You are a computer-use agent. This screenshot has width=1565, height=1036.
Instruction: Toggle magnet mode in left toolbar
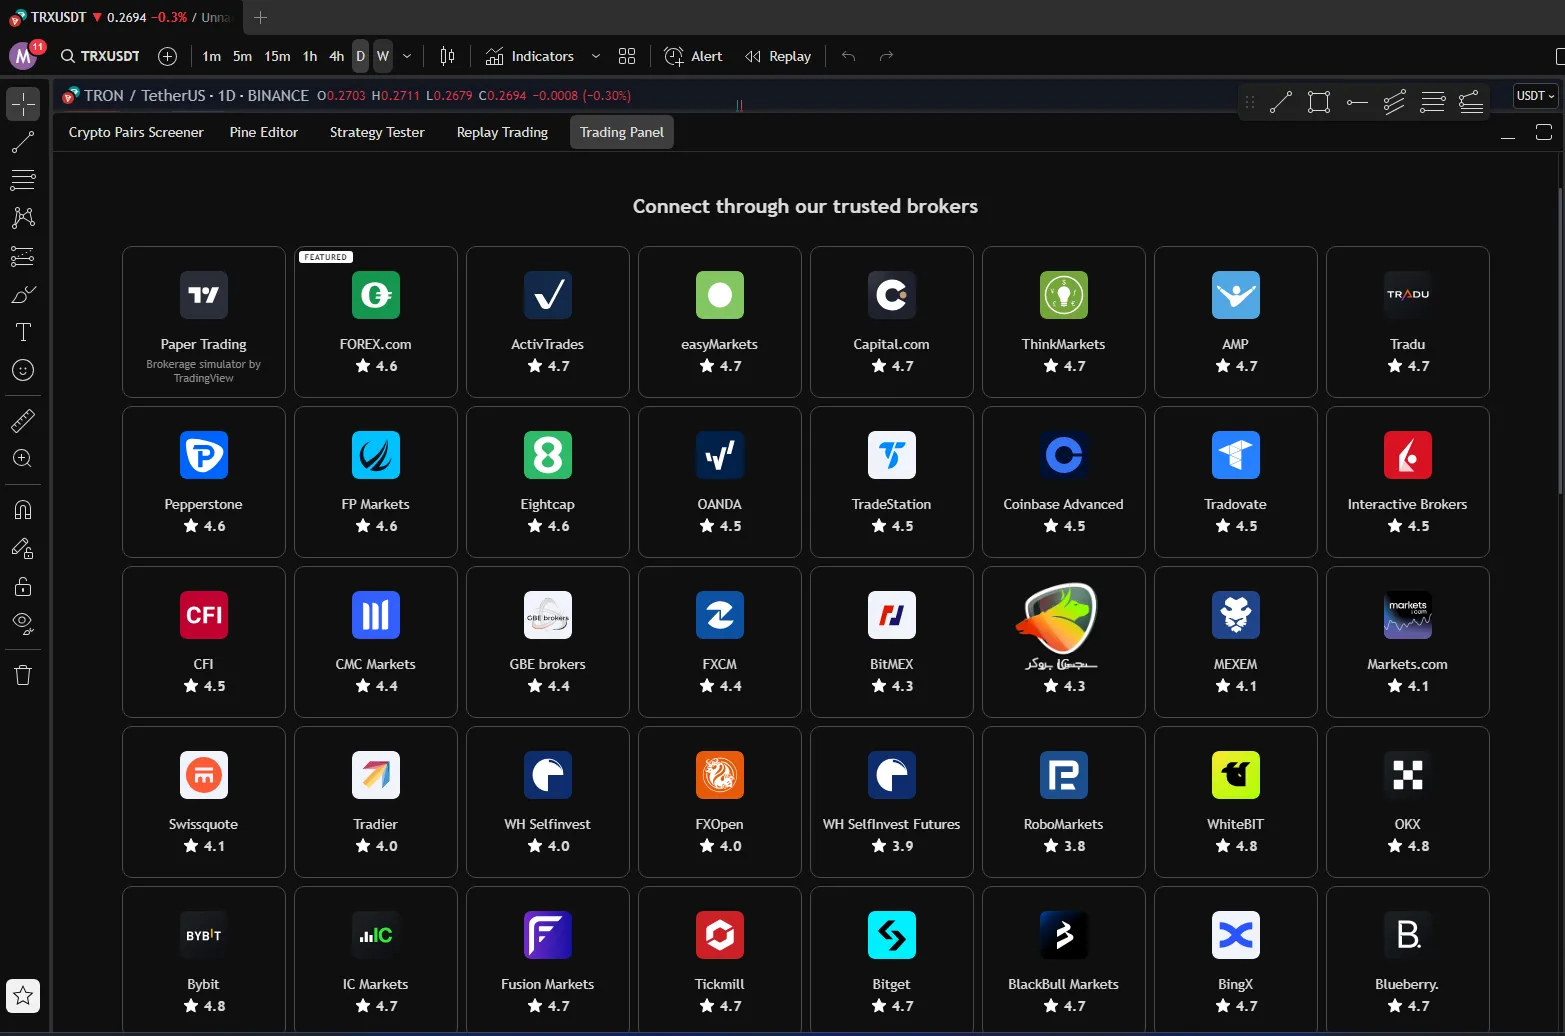[23, 510]
